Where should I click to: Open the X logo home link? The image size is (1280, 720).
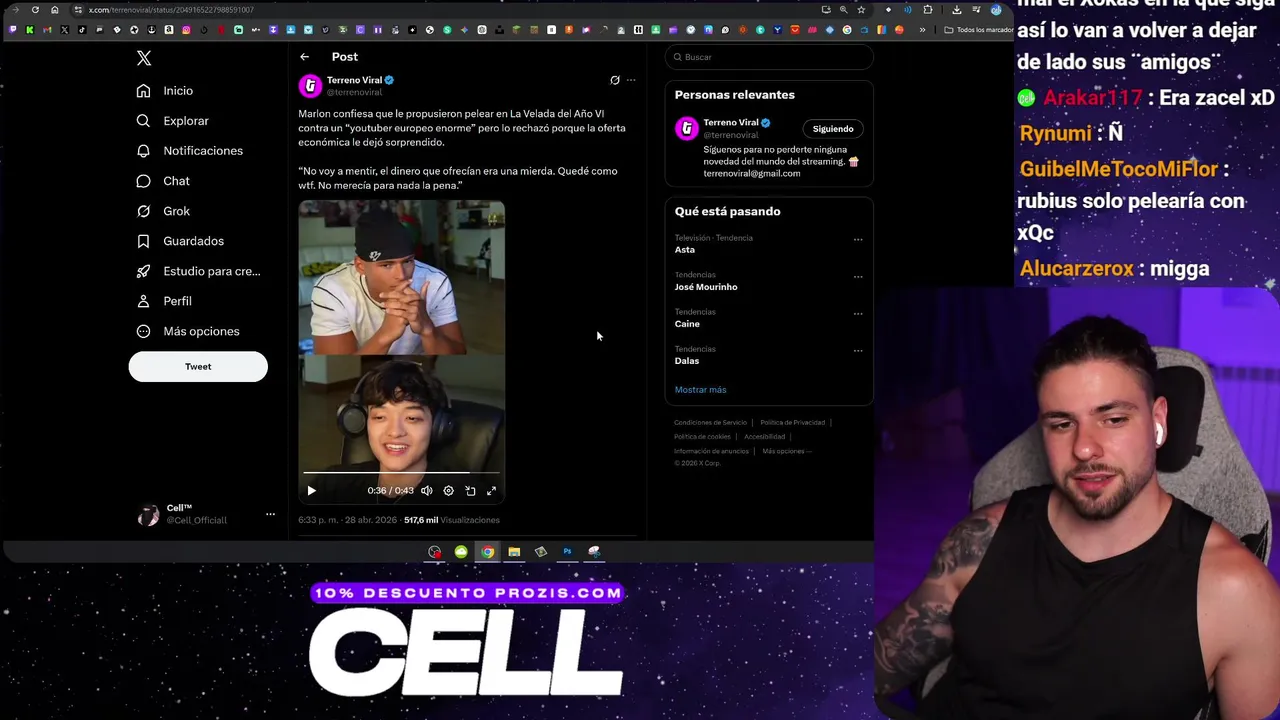pyautogui.click(x=144, y=59)
